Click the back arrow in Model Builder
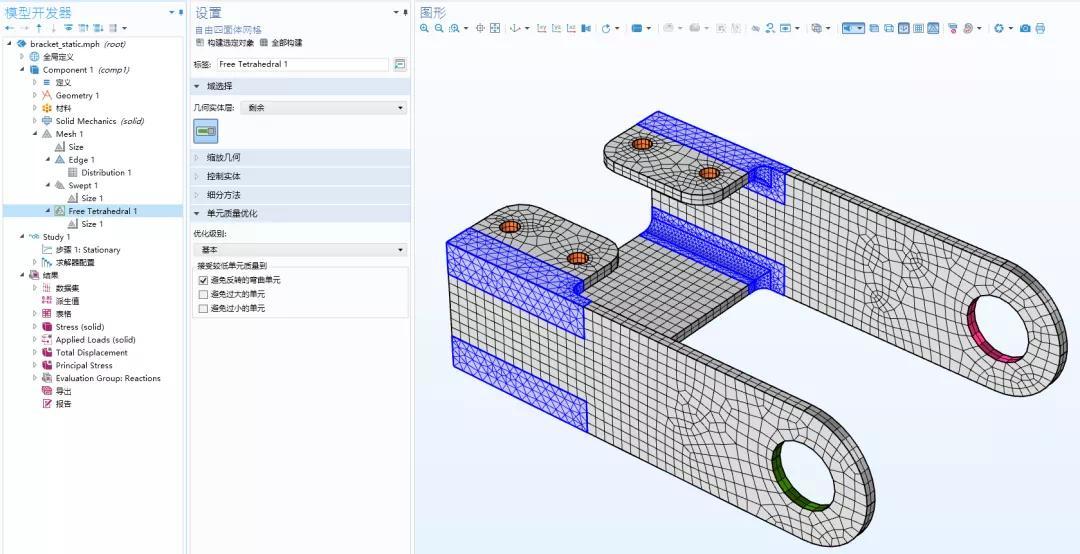 [9, 28]
